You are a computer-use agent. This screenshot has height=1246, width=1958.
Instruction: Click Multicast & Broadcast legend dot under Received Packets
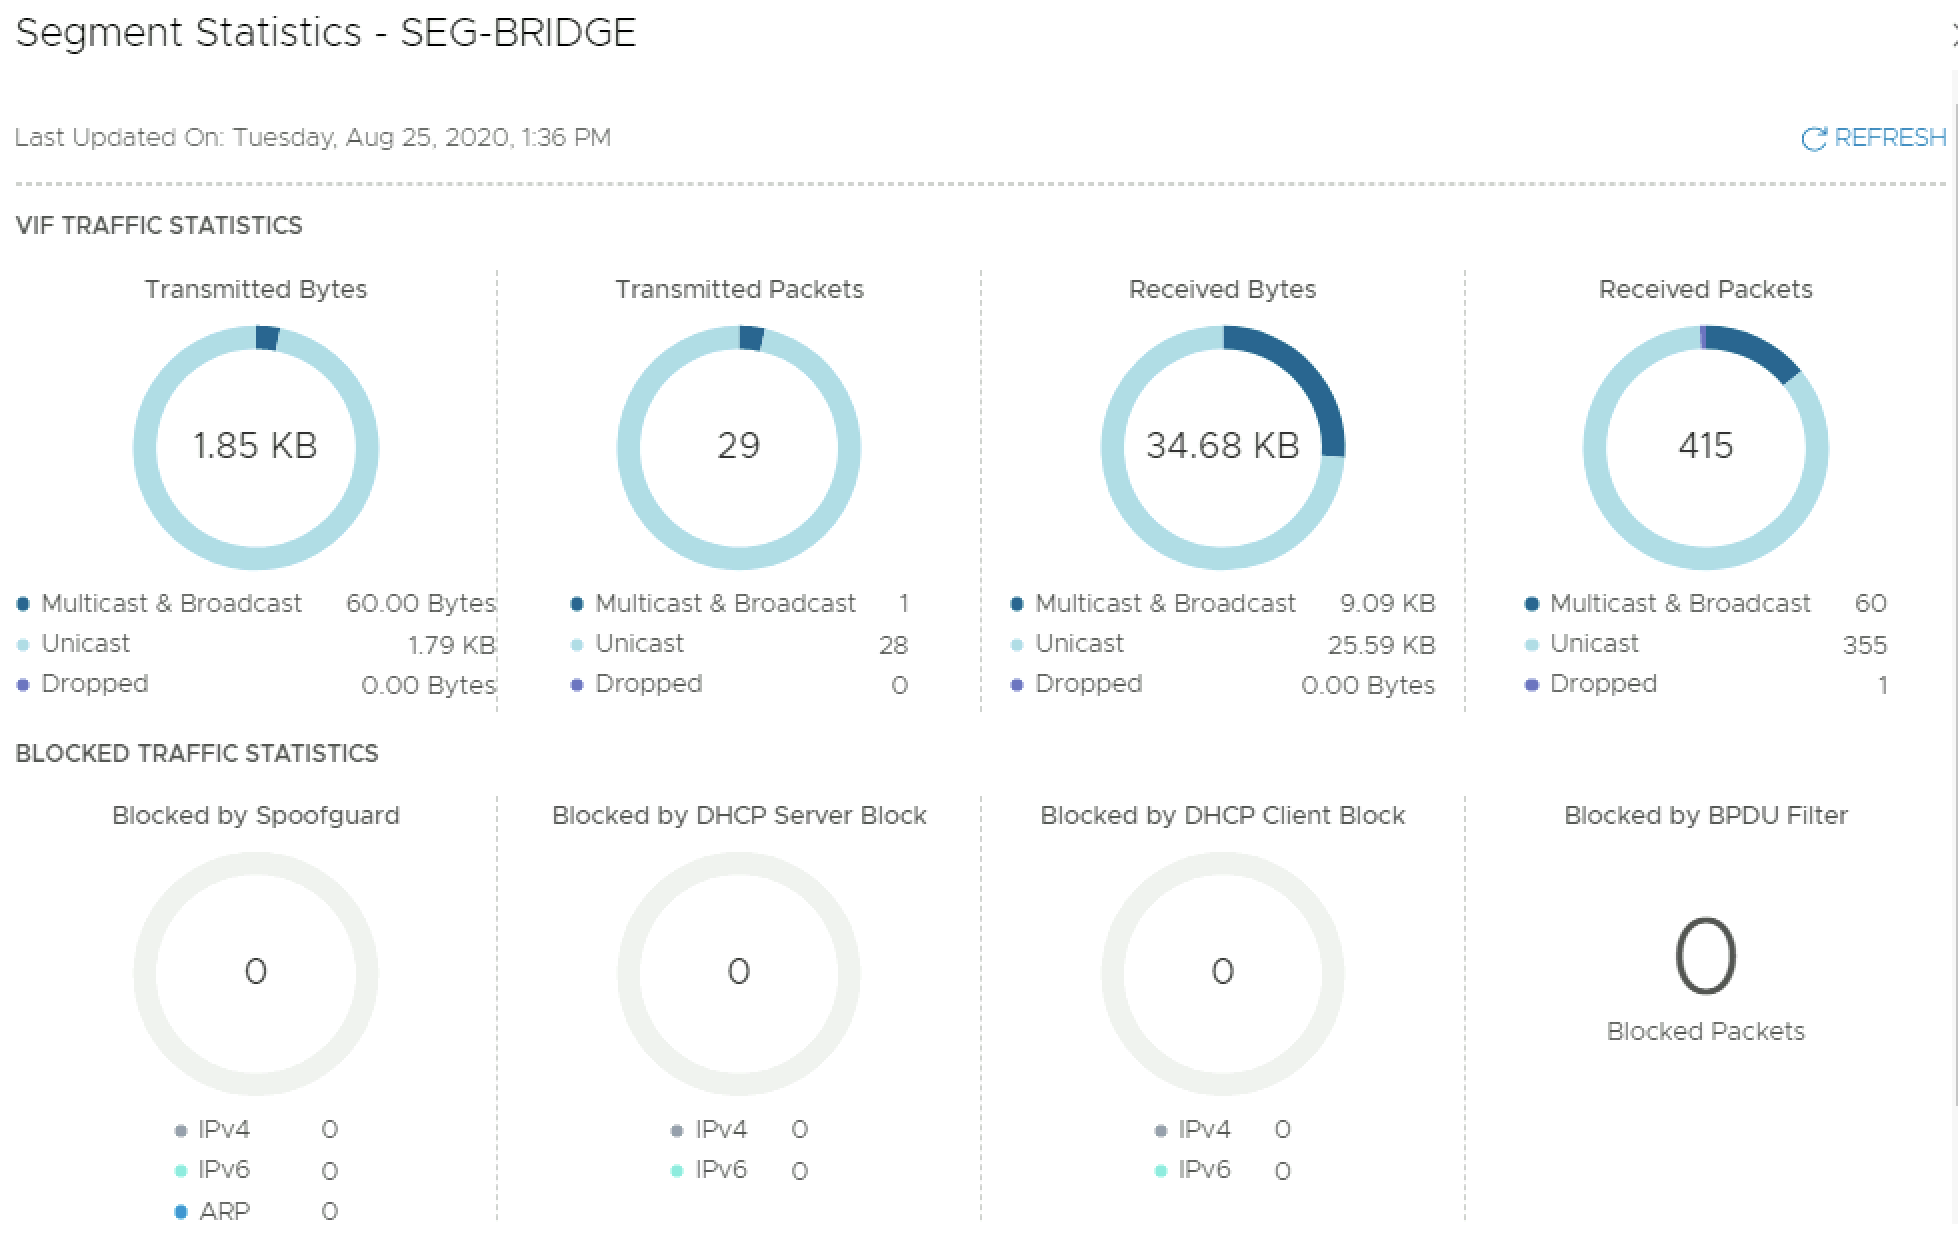(x=1531, y=604)
